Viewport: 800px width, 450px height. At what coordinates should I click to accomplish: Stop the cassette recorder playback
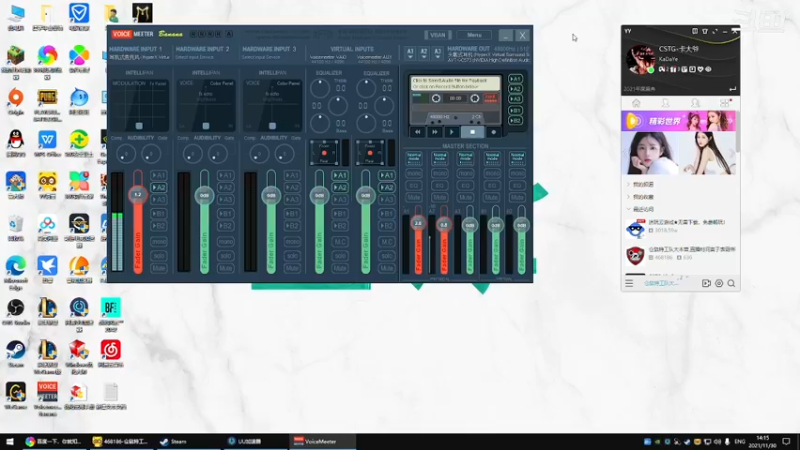click(x=472, y=132)
